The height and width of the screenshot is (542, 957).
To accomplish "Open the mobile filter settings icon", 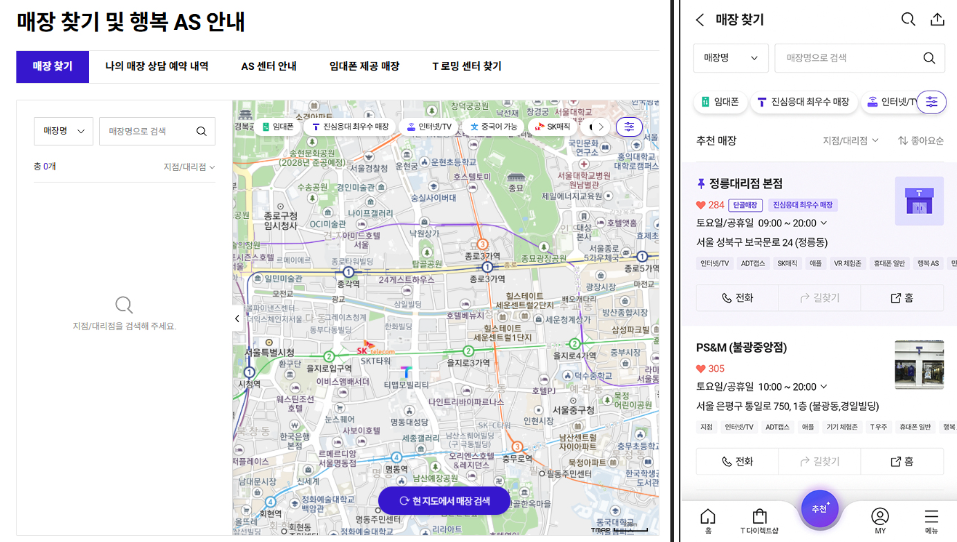I will [x=931, y=102].
